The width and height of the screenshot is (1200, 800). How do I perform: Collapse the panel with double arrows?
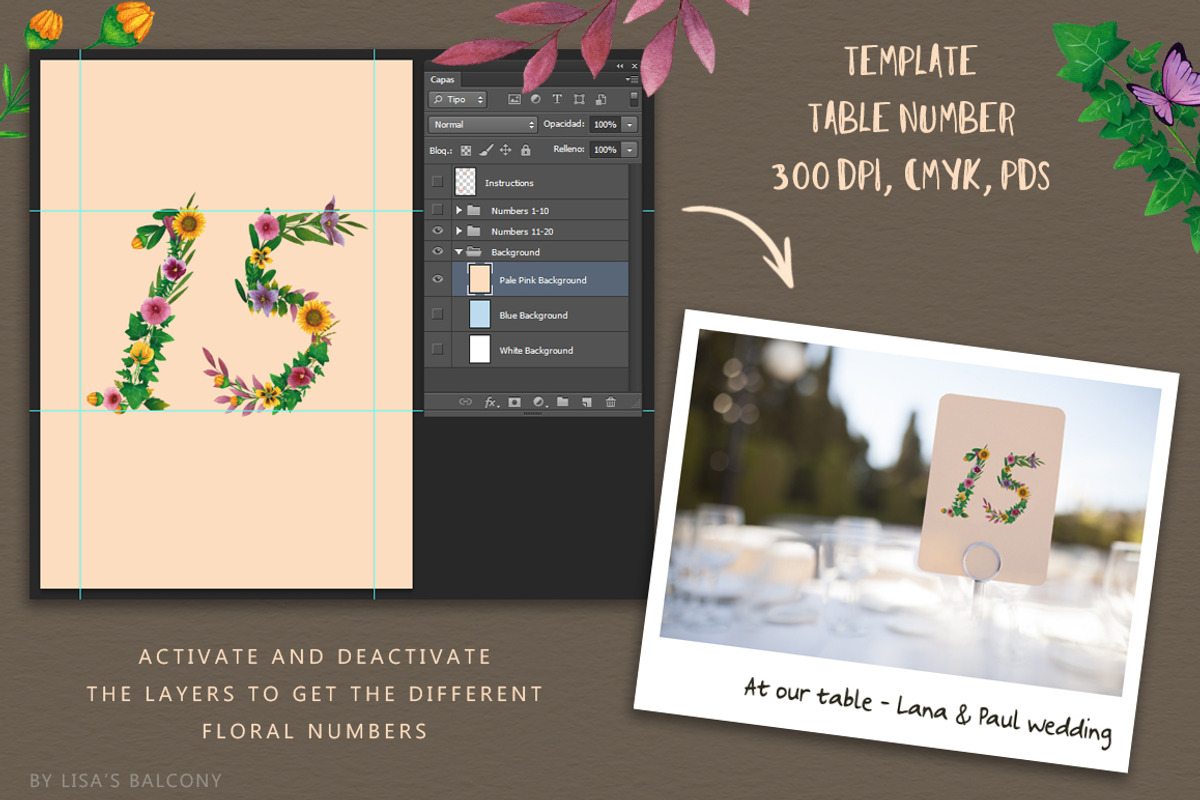[620, 66]
